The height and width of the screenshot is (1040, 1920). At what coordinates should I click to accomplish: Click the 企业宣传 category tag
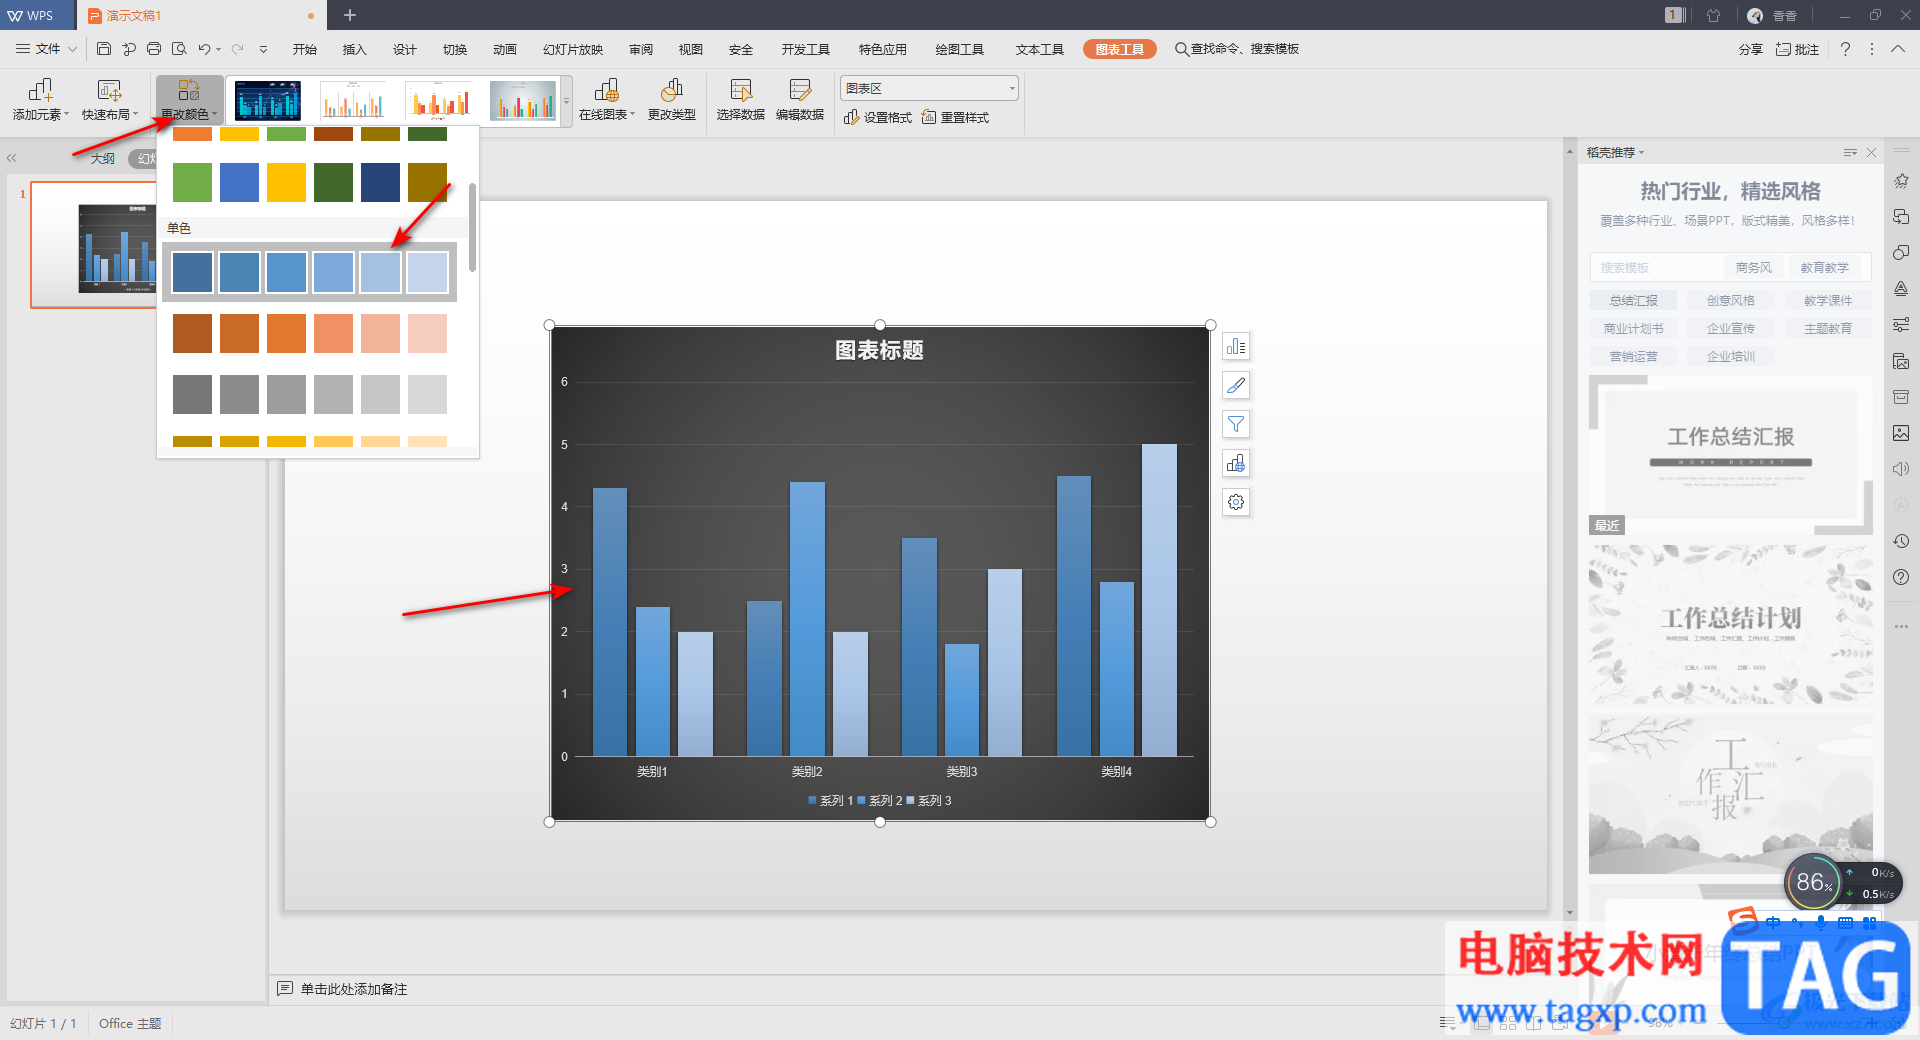pos(1731,328)
